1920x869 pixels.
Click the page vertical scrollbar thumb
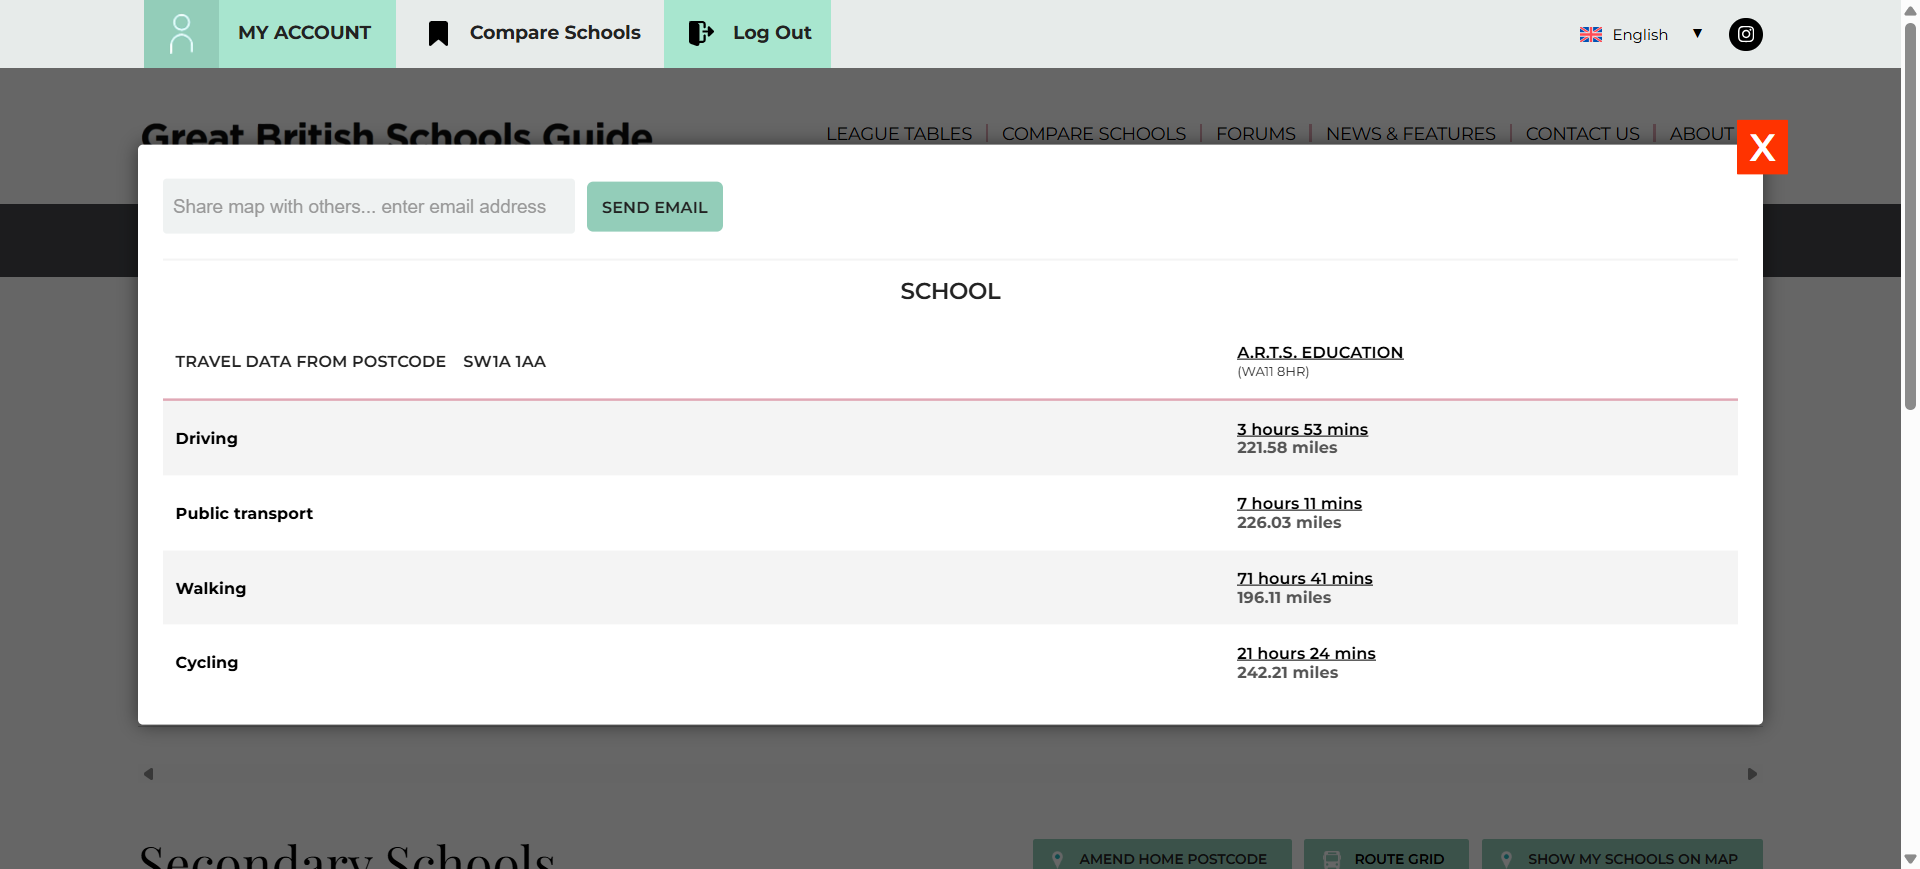click(x=1910, y=215)
